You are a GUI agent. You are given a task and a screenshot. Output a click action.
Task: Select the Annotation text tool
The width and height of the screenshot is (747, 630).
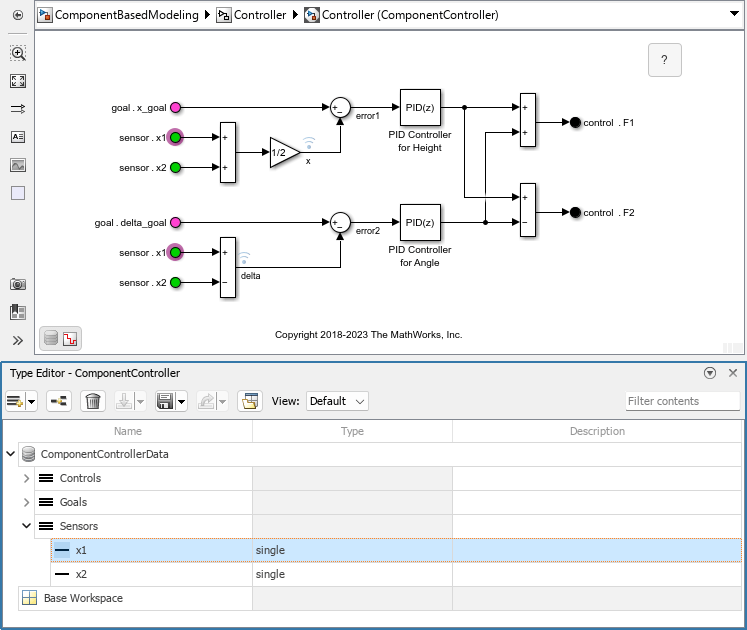click(x=18, y=137)
